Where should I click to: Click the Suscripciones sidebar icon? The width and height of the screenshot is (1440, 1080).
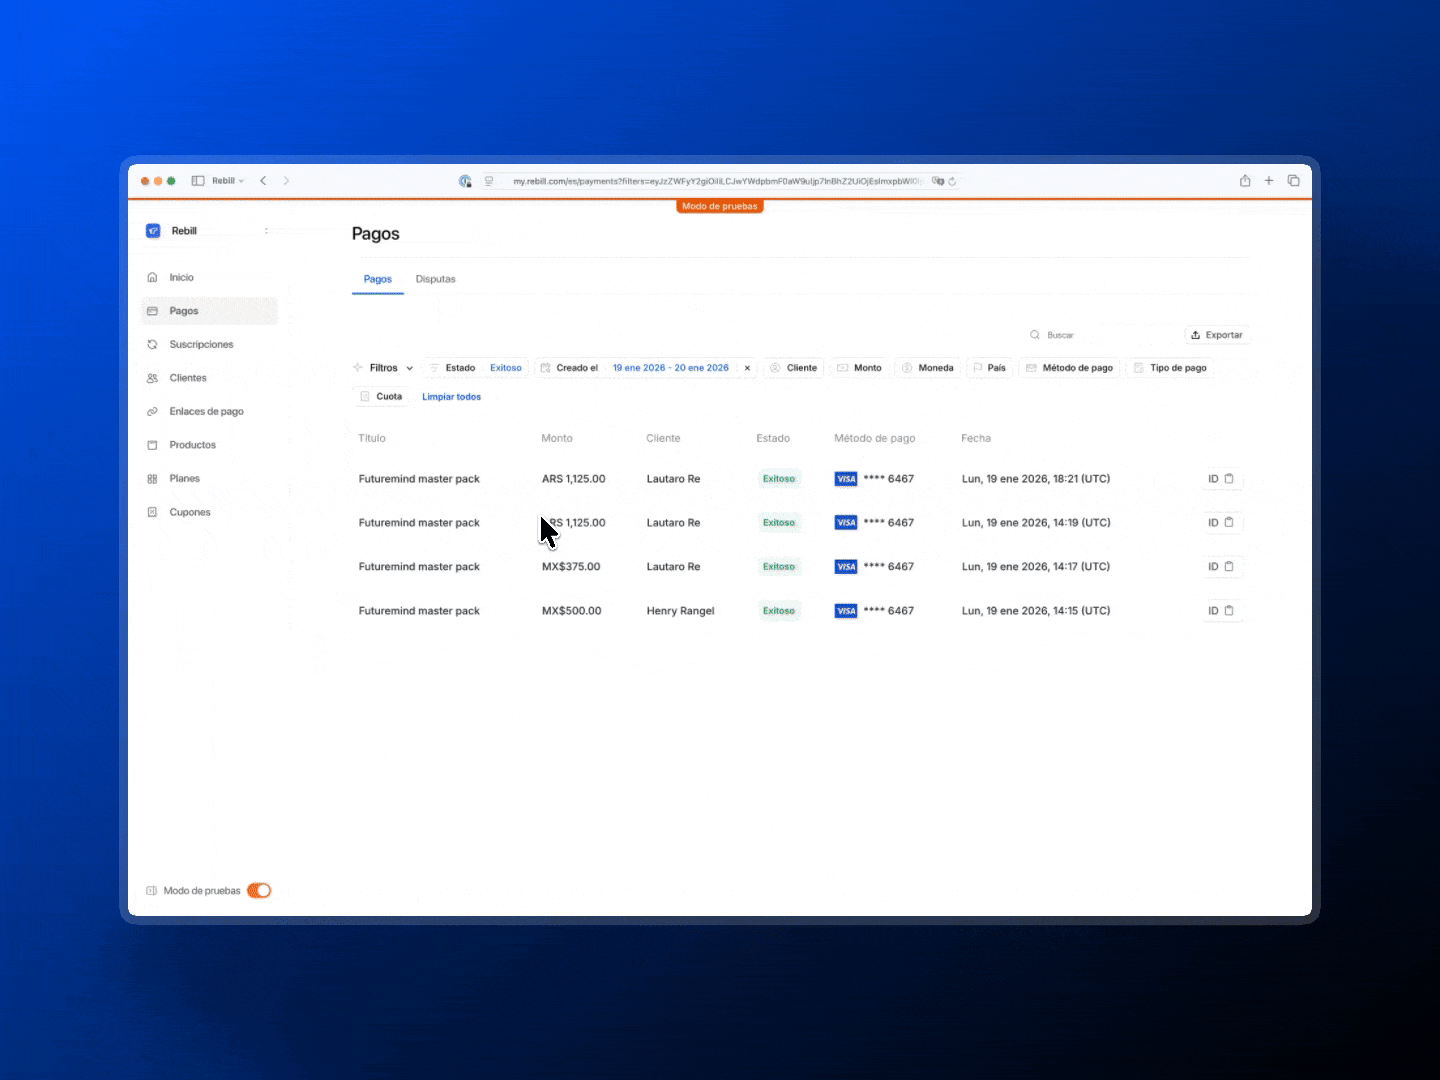(x=152, y=345)
